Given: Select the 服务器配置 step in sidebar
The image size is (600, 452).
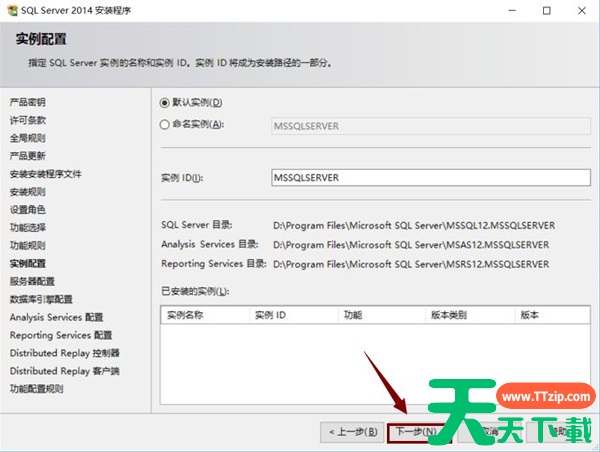Looking at the screenshot, I should tap(33, 282).
